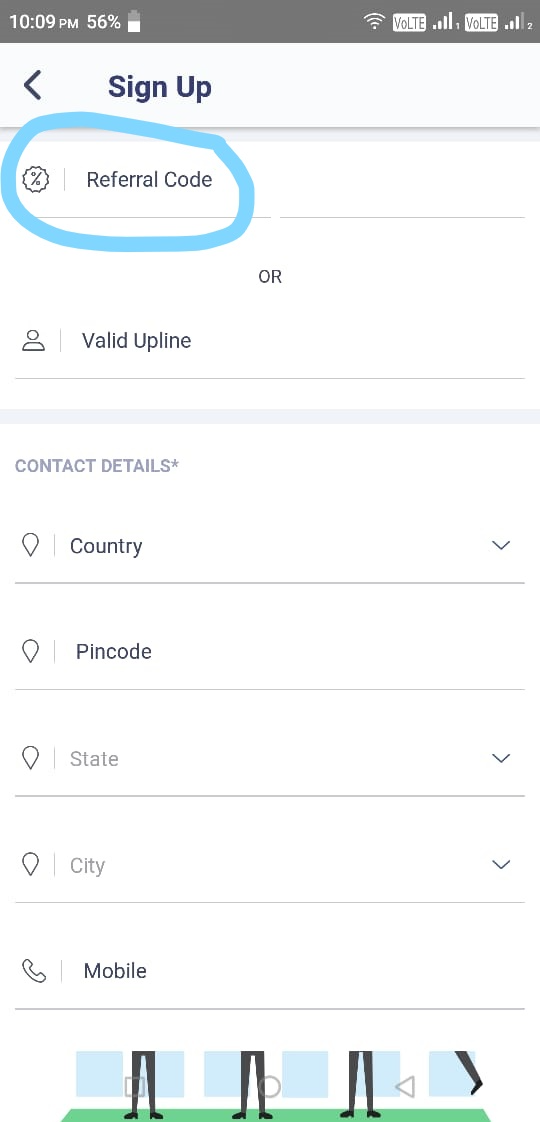Tap the percent badge icon for Referral Code
Viewport: 540px width, 1122px height.
35,179
